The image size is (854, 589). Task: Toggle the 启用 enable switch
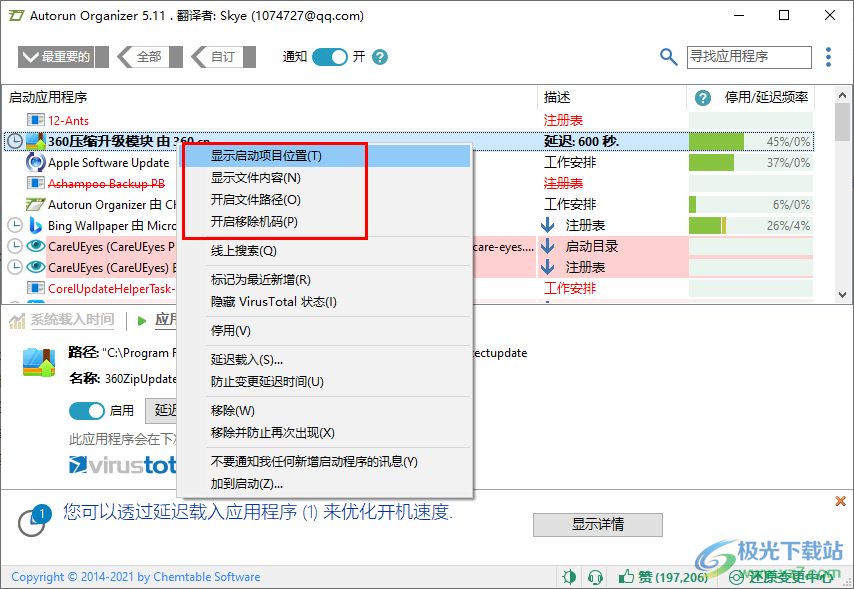pyautogui.click(x=87, y=411)
